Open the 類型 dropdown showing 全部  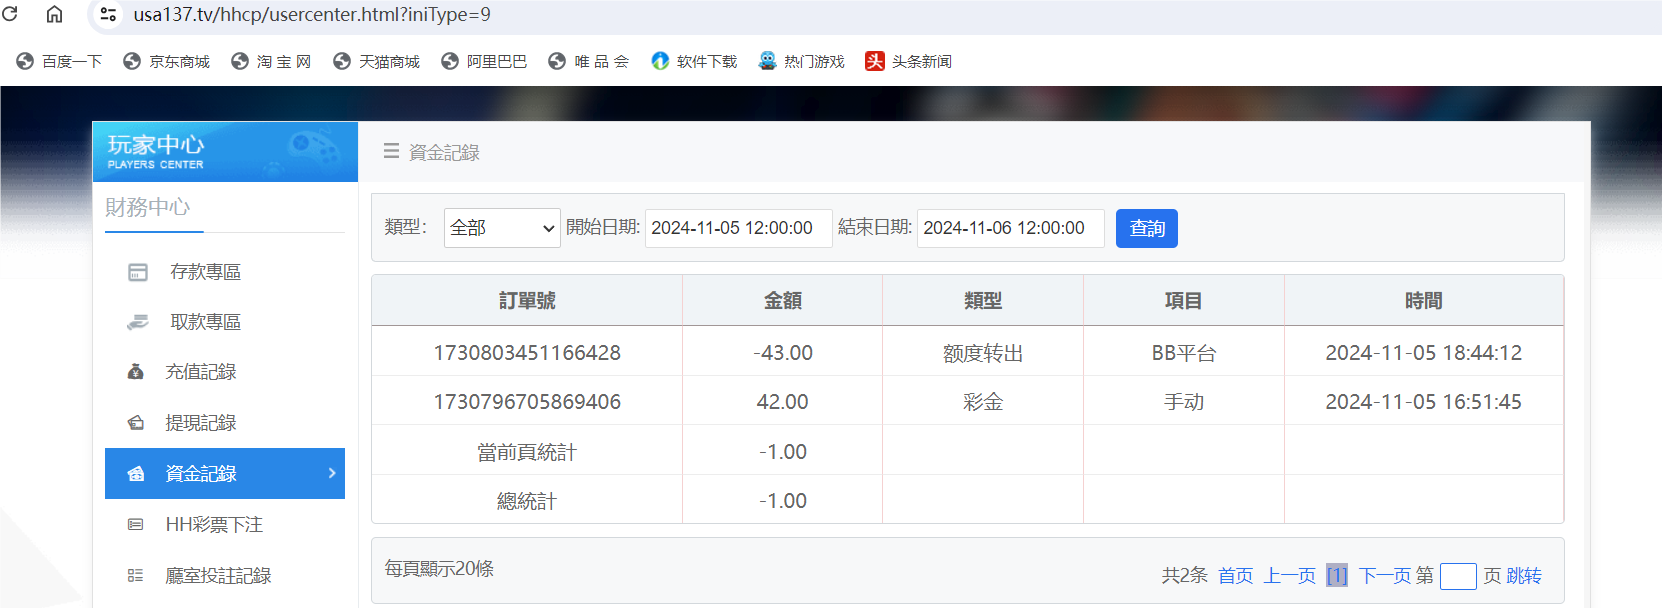click(502, 228)
